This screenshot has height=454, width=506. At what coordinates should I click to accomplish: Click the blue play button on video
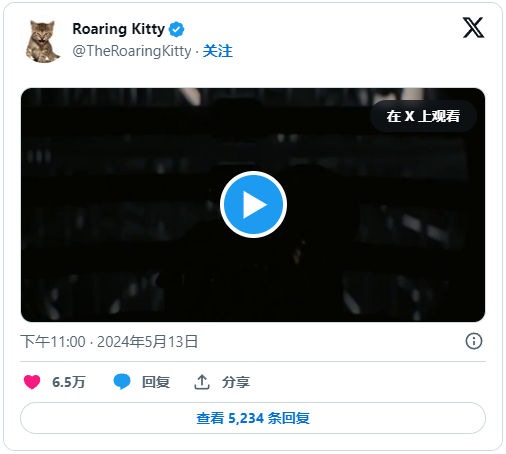(x=253, y=204)
